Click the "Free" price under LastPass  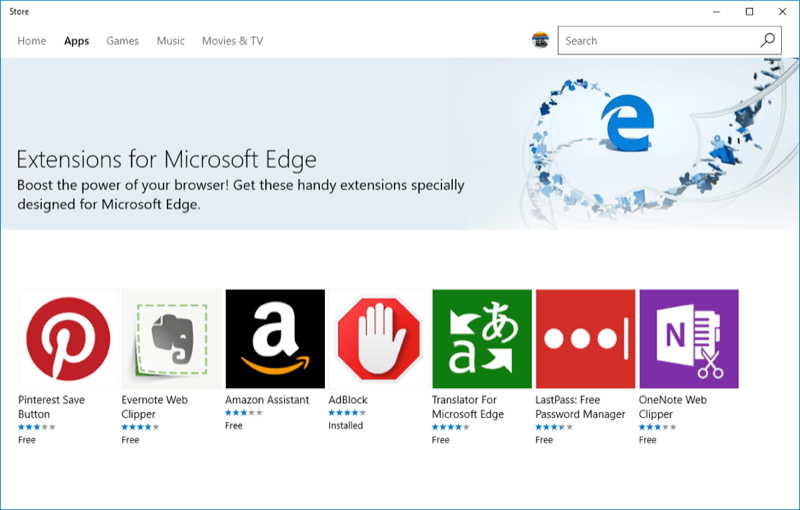point(544,440)
